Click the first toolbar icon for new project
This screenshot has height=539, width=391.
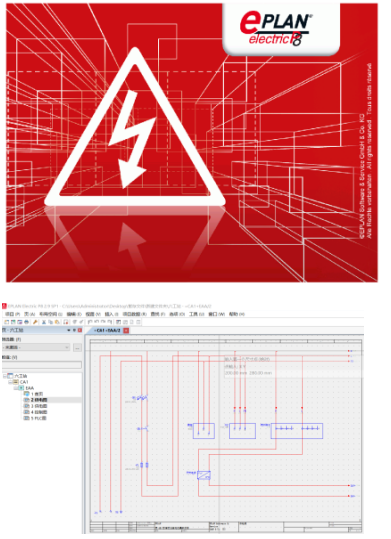(6, 322)
